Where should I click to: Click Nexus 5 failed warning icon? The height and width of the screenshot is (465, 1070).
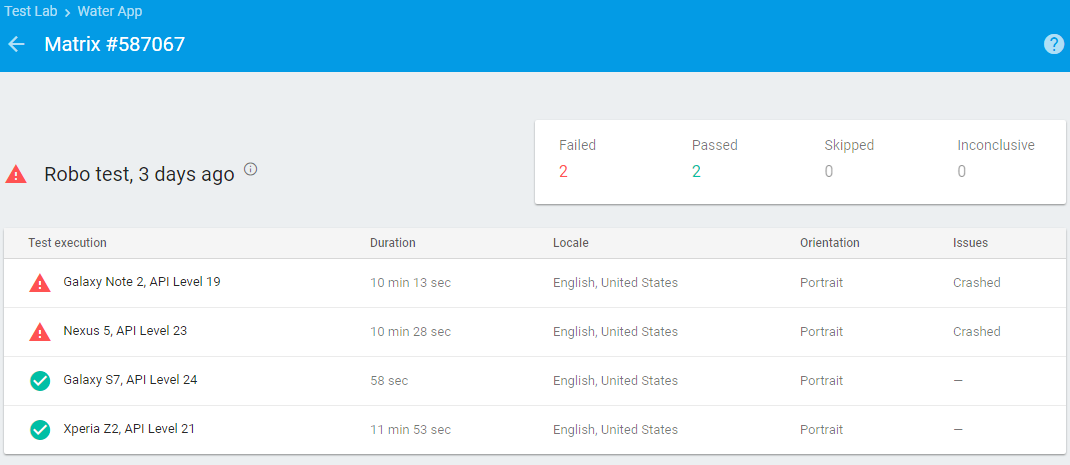click(39, 332)
